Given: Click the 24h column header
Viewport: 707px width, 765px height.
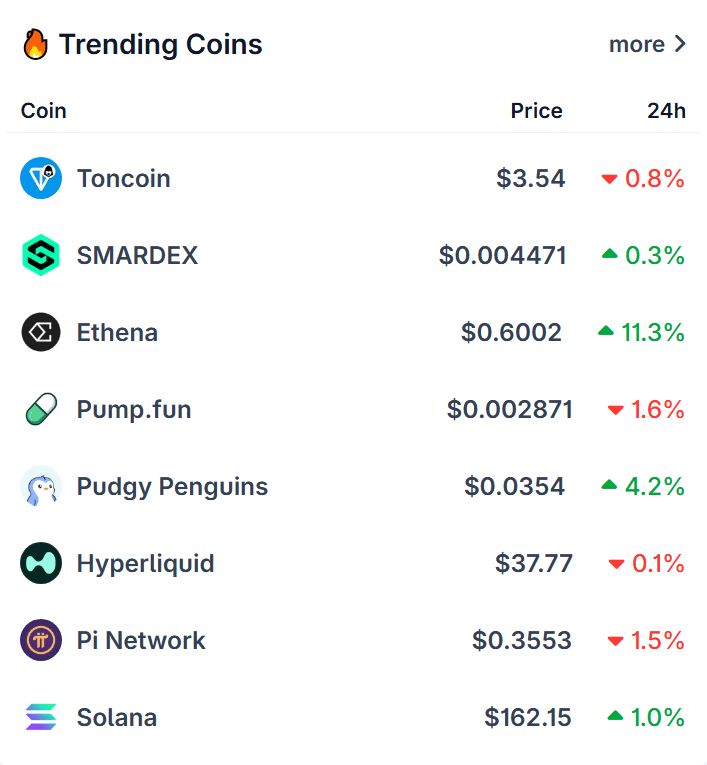Looking at the screenshot, I should point(667,111).
